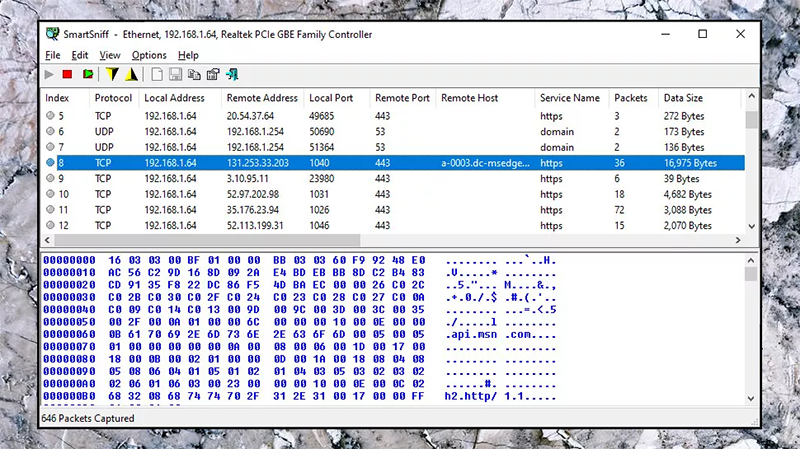Click the horizontal scrollbar right arrow
Viewport: 800px width, 449px height.
[x=736, y=240]
